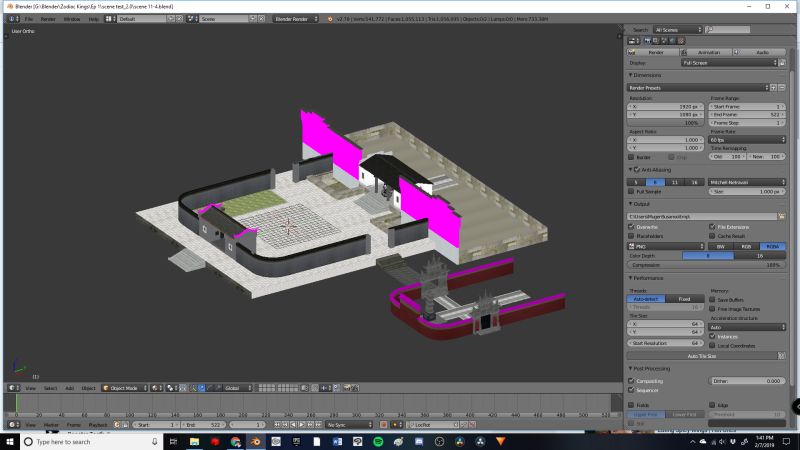This screenshot has width=800, height=450.
Task: Open the Object Mode selector
Action: [125, 388]
